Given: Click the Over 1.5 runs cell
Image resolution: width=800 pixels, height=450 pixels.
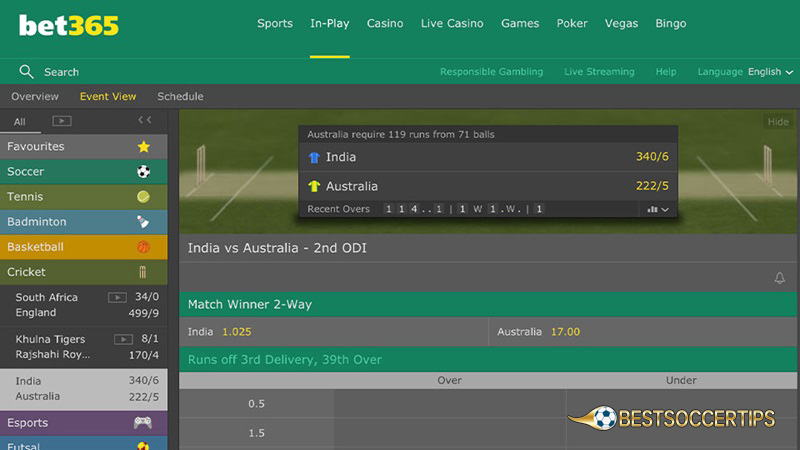Looking at the screenshot, I should point(450,433).
